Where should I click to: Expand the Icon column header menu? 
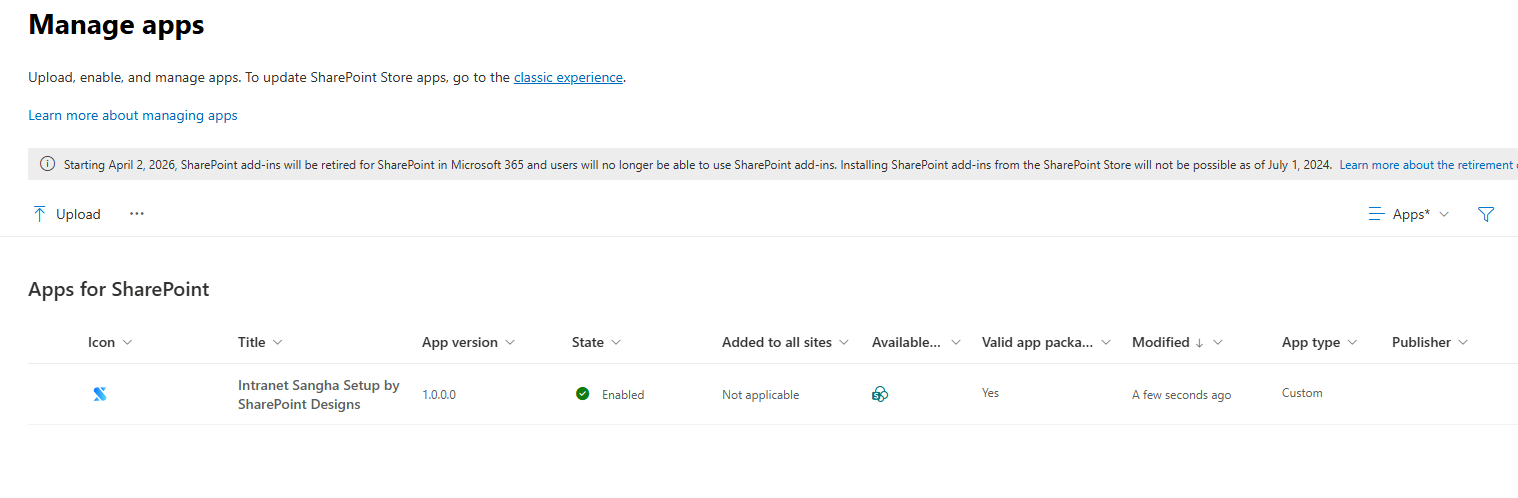(127, 343)
